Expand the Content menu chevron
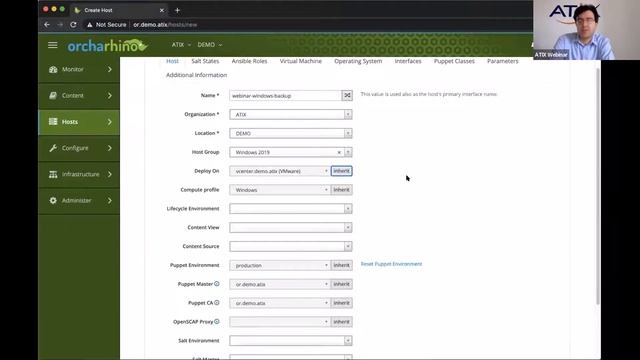The width and height of the screenshot is (640, 360). click(109, 96)
